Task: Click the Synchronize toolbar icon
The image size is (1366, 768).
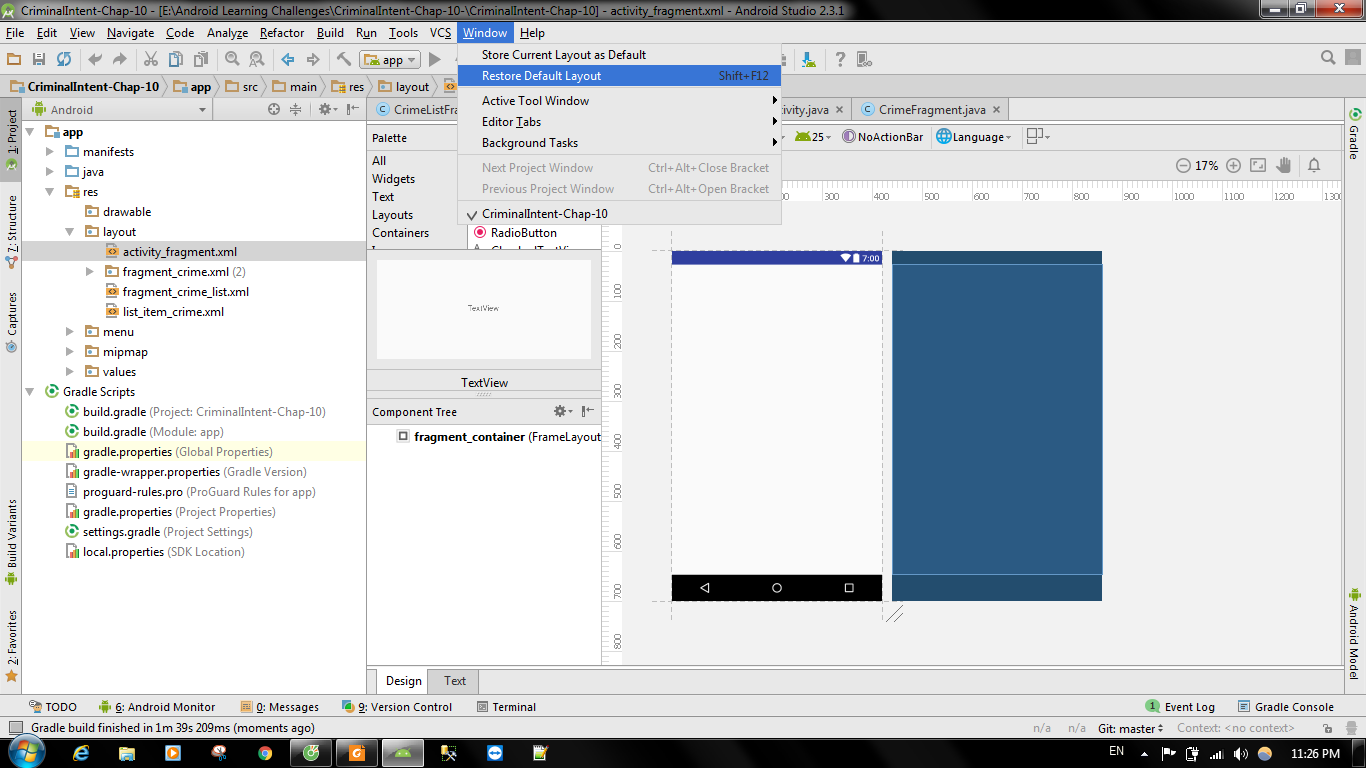Action: [64, 60]
